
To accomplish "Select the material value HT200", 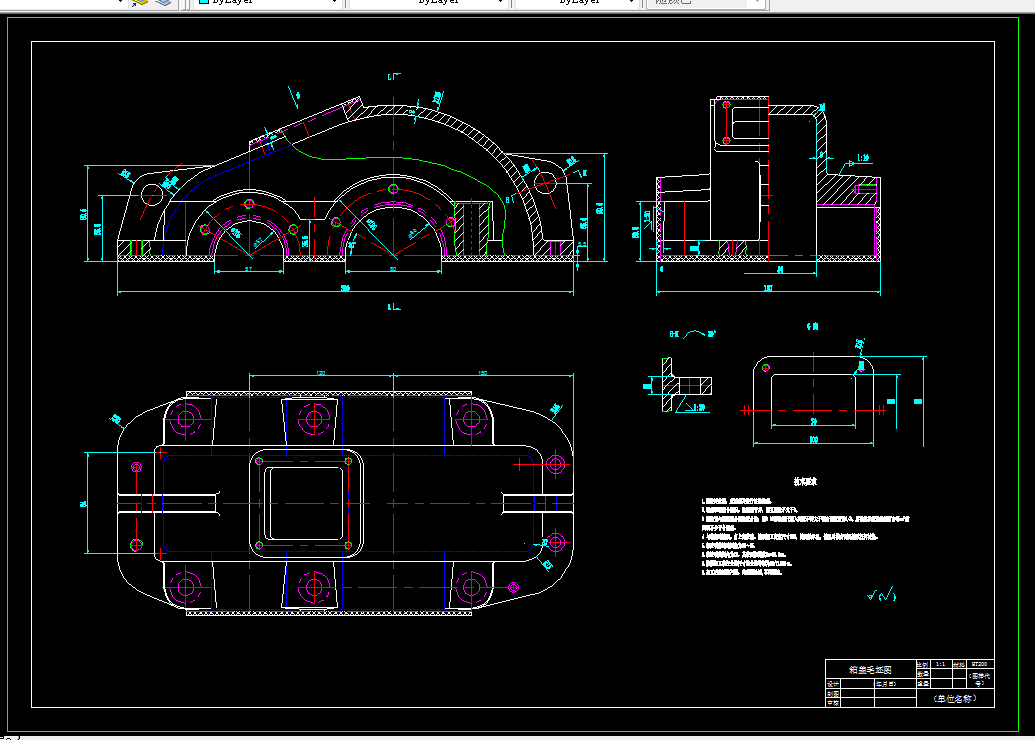I will click(x=980, y=664).
